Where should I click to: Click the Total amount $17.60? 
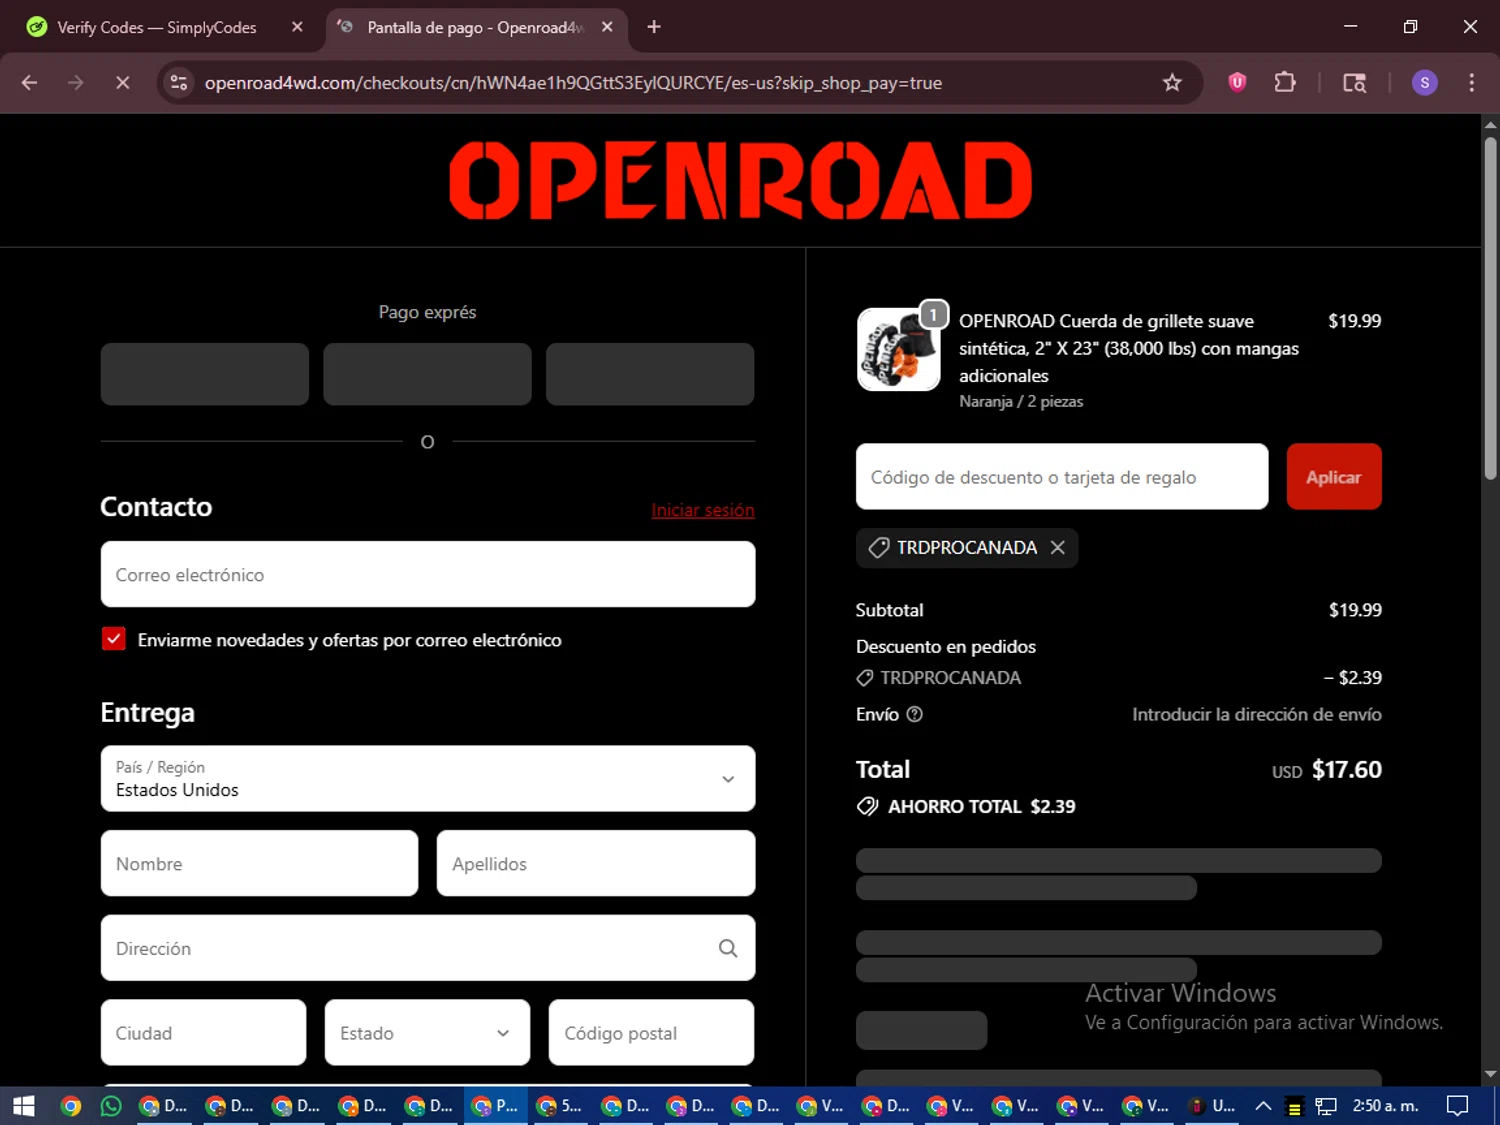(x=1346, y=769)
